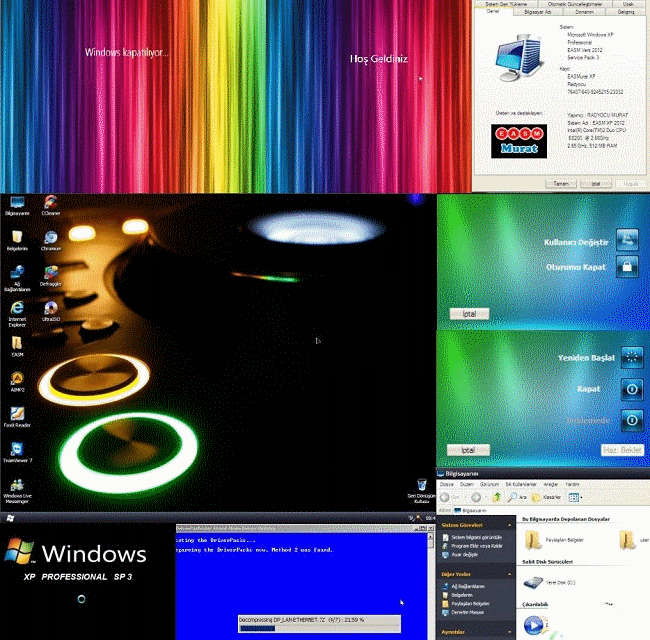Launch UltraISO from the desktop
This screenshot has height=640, width=650.
click(51, 311)
